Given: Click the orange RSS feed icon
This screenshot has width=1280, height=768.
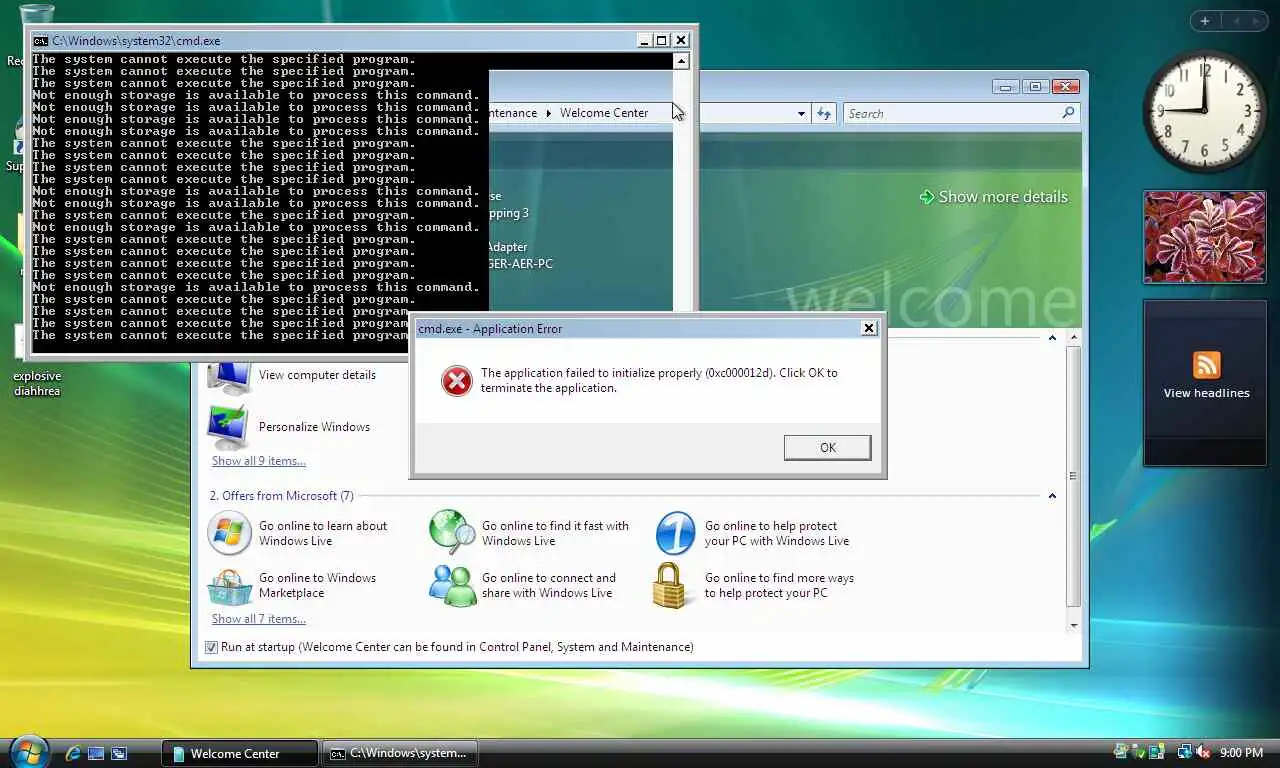Looking at the screenshot, I should (1206, 365).
